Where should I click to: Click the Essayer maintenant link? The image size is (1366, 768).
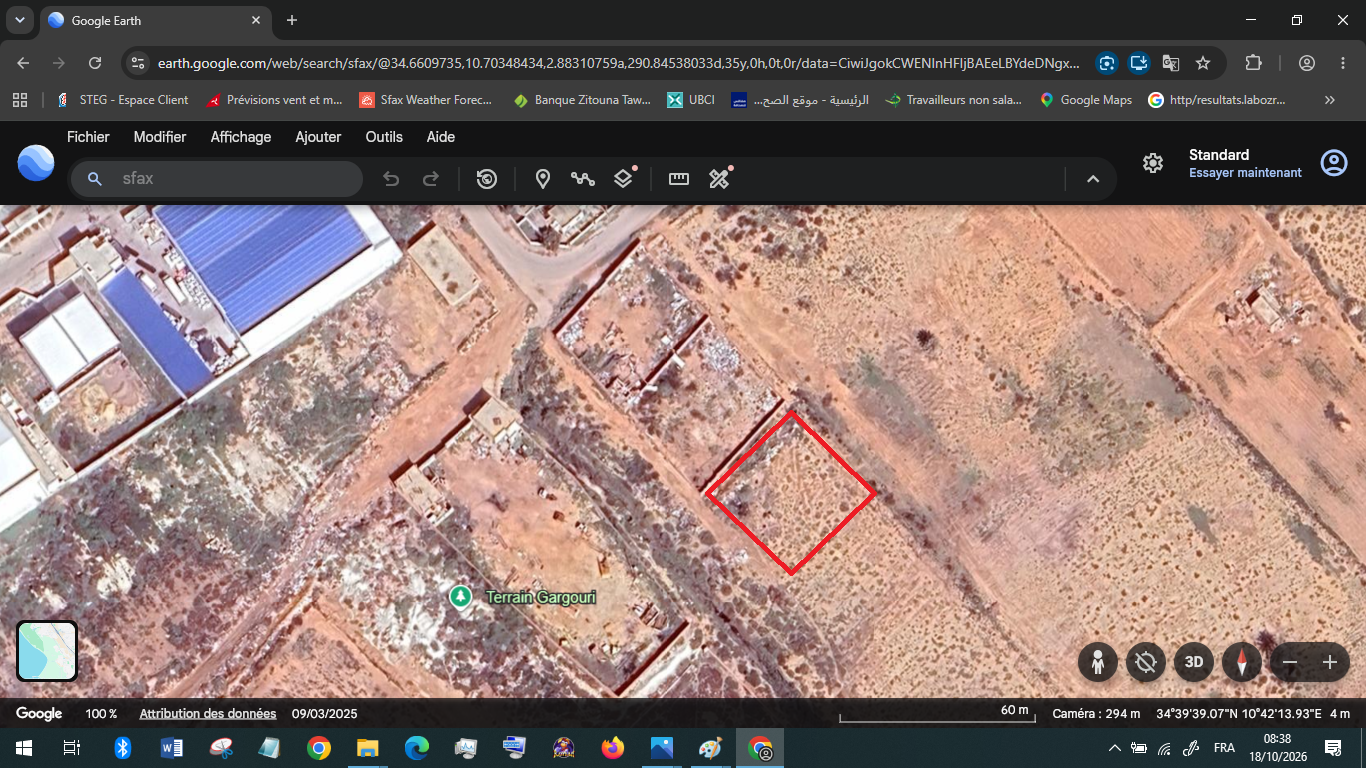click(x=1245, y=173)
